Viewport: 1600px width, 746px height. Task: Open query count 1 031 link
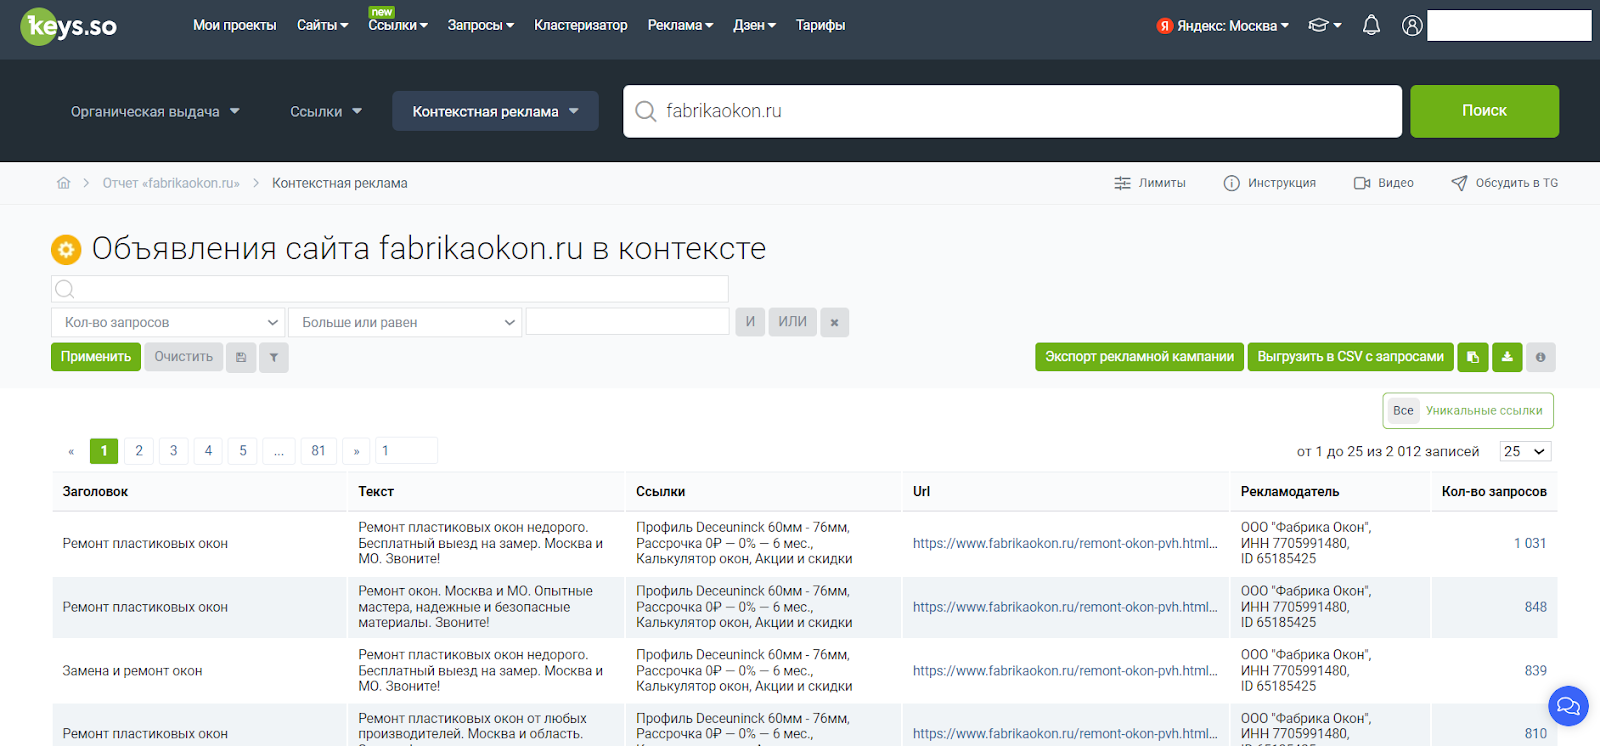click(x=1530, y=544)
